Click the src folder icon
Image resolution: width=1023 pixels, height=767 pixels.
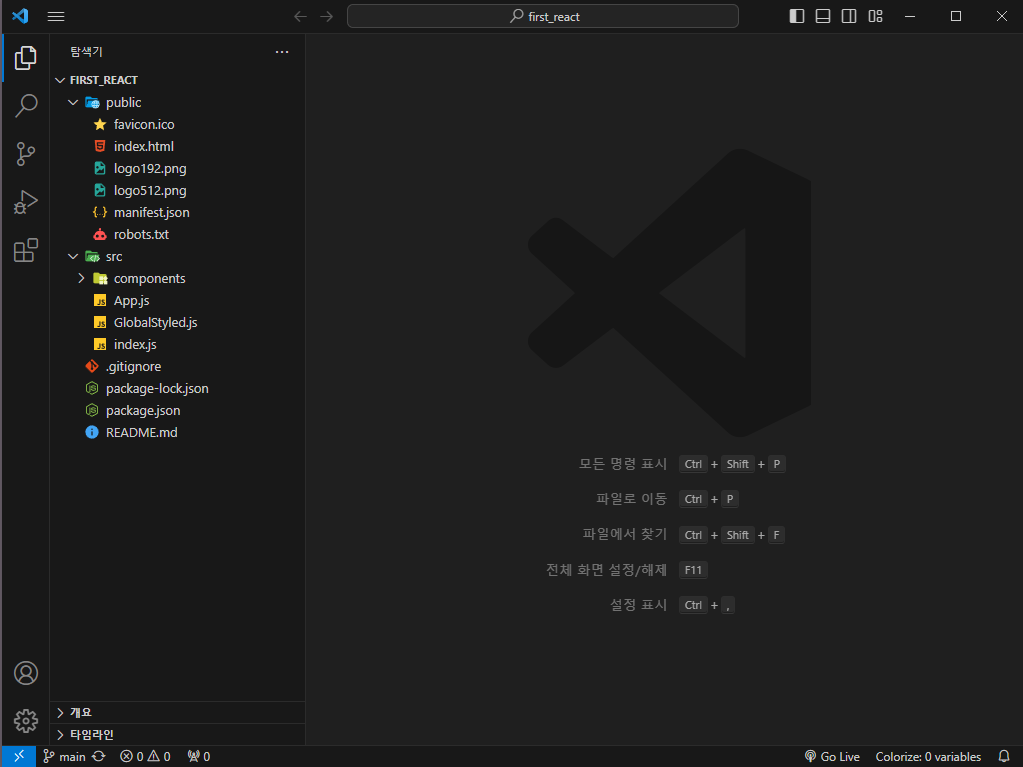click(92, 256)
